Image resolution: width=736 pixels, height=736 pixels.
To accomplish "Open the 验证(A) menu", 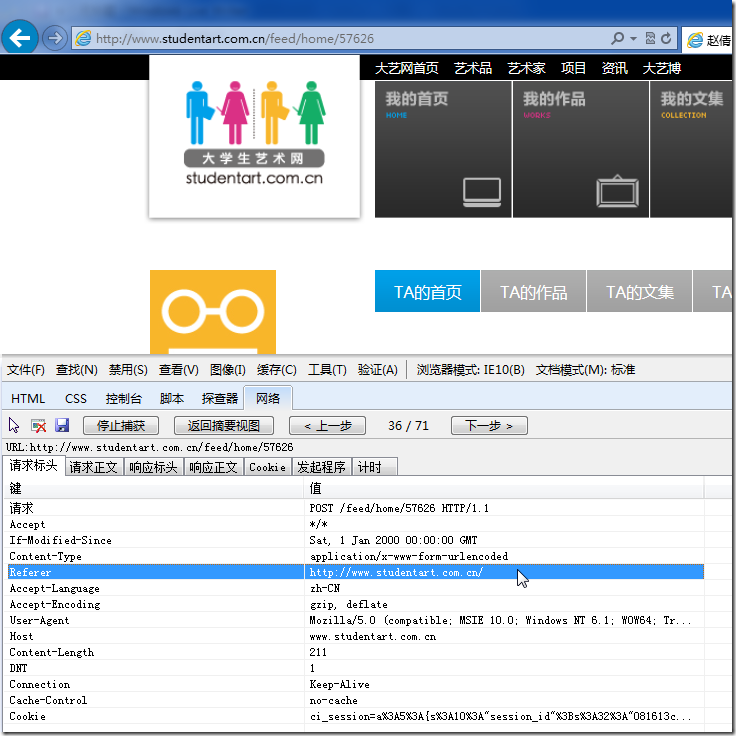I will (x=377, y=370).
